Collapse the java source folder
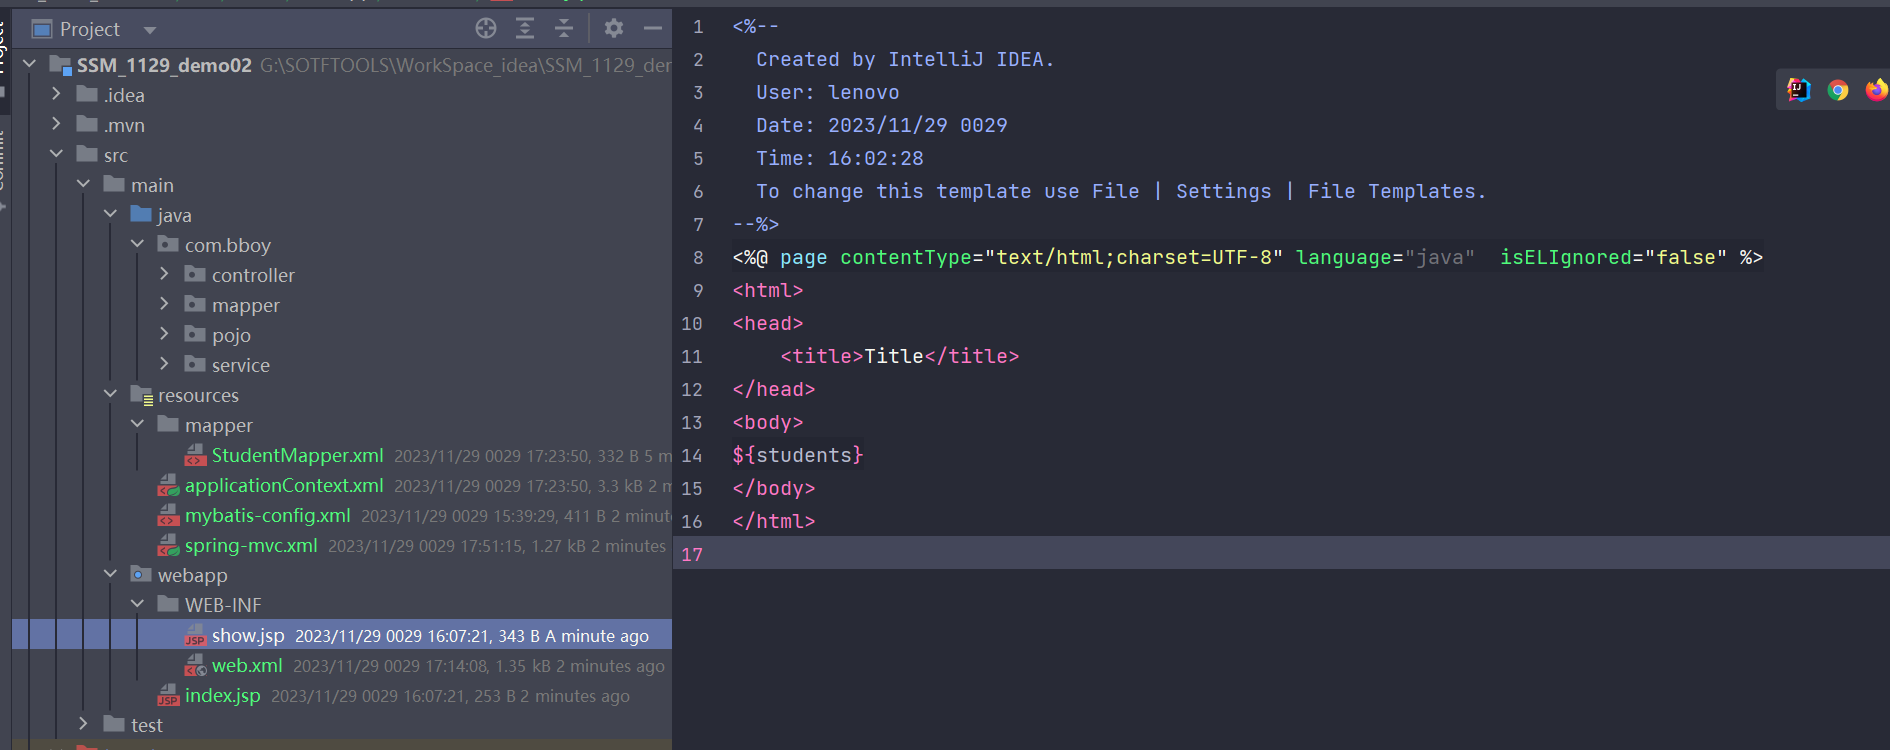The image size is (1890, 750). coord(111,214)
